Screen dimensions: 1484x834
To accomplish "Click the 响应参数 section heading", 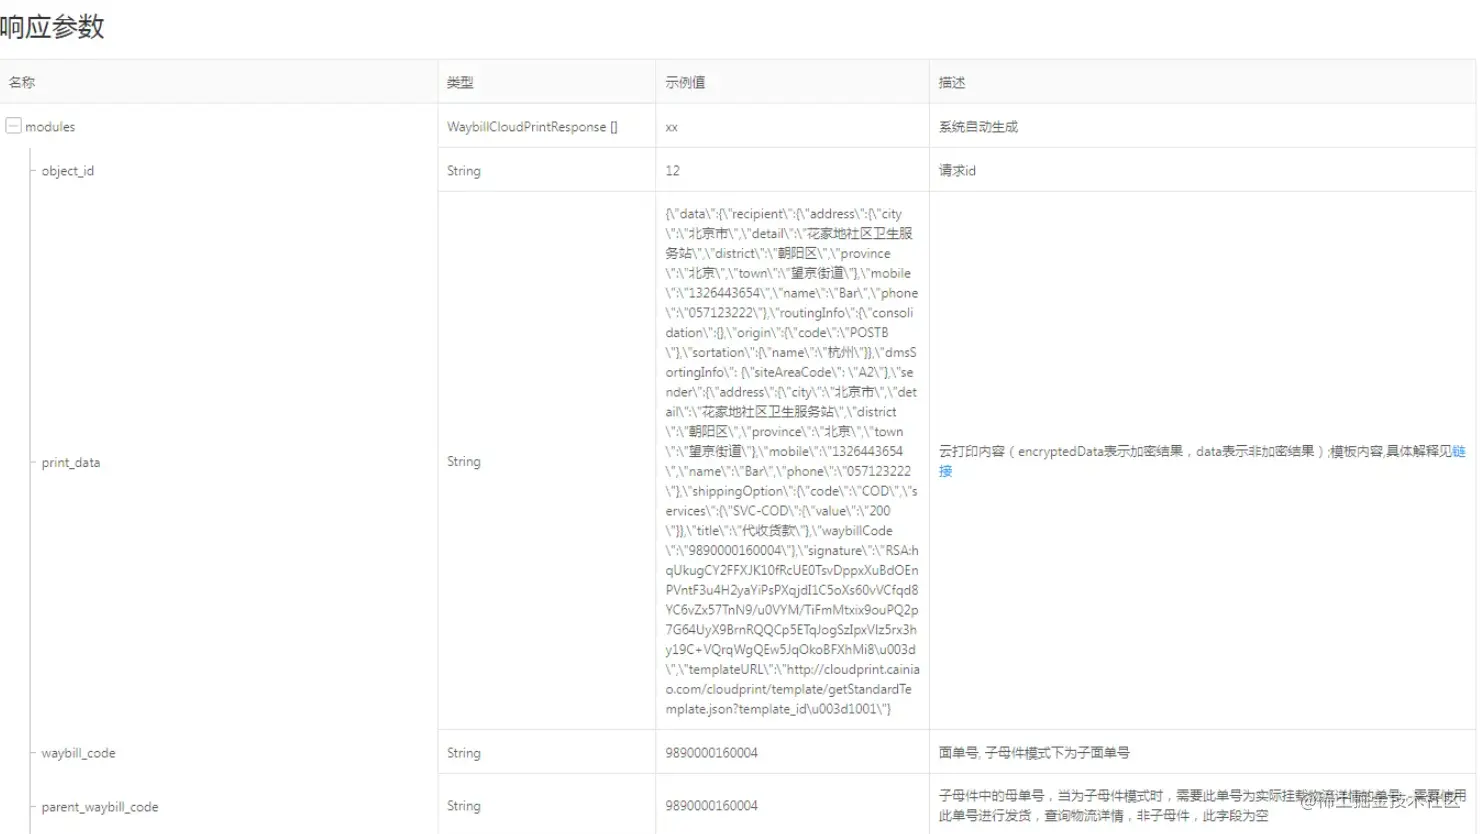I will click(x=52, y=27).
